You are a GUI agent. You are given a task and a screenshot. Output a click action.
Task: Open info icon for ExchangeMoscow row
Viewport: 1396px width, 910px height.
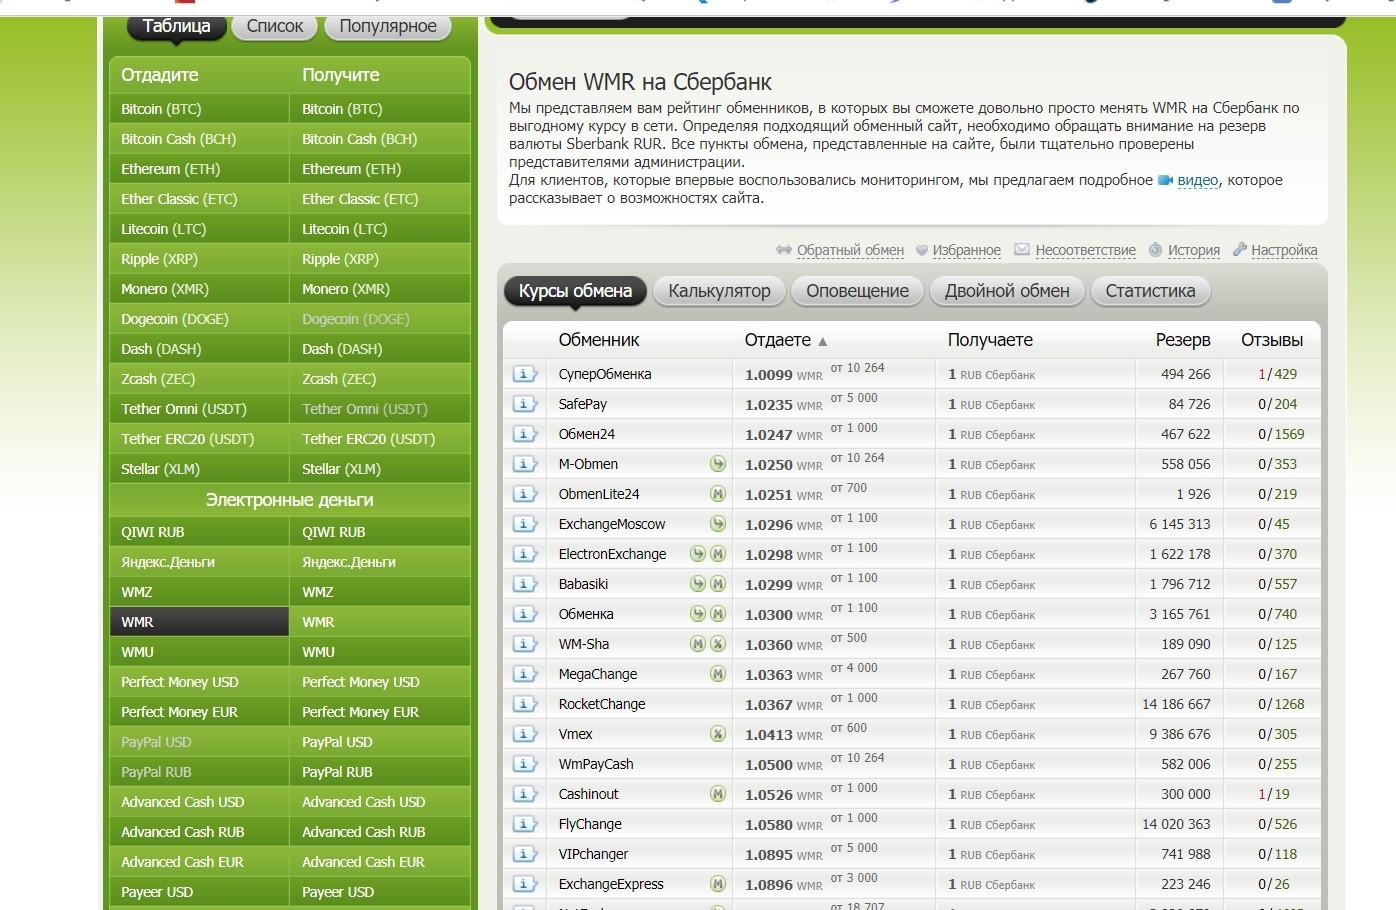(524, 524)
